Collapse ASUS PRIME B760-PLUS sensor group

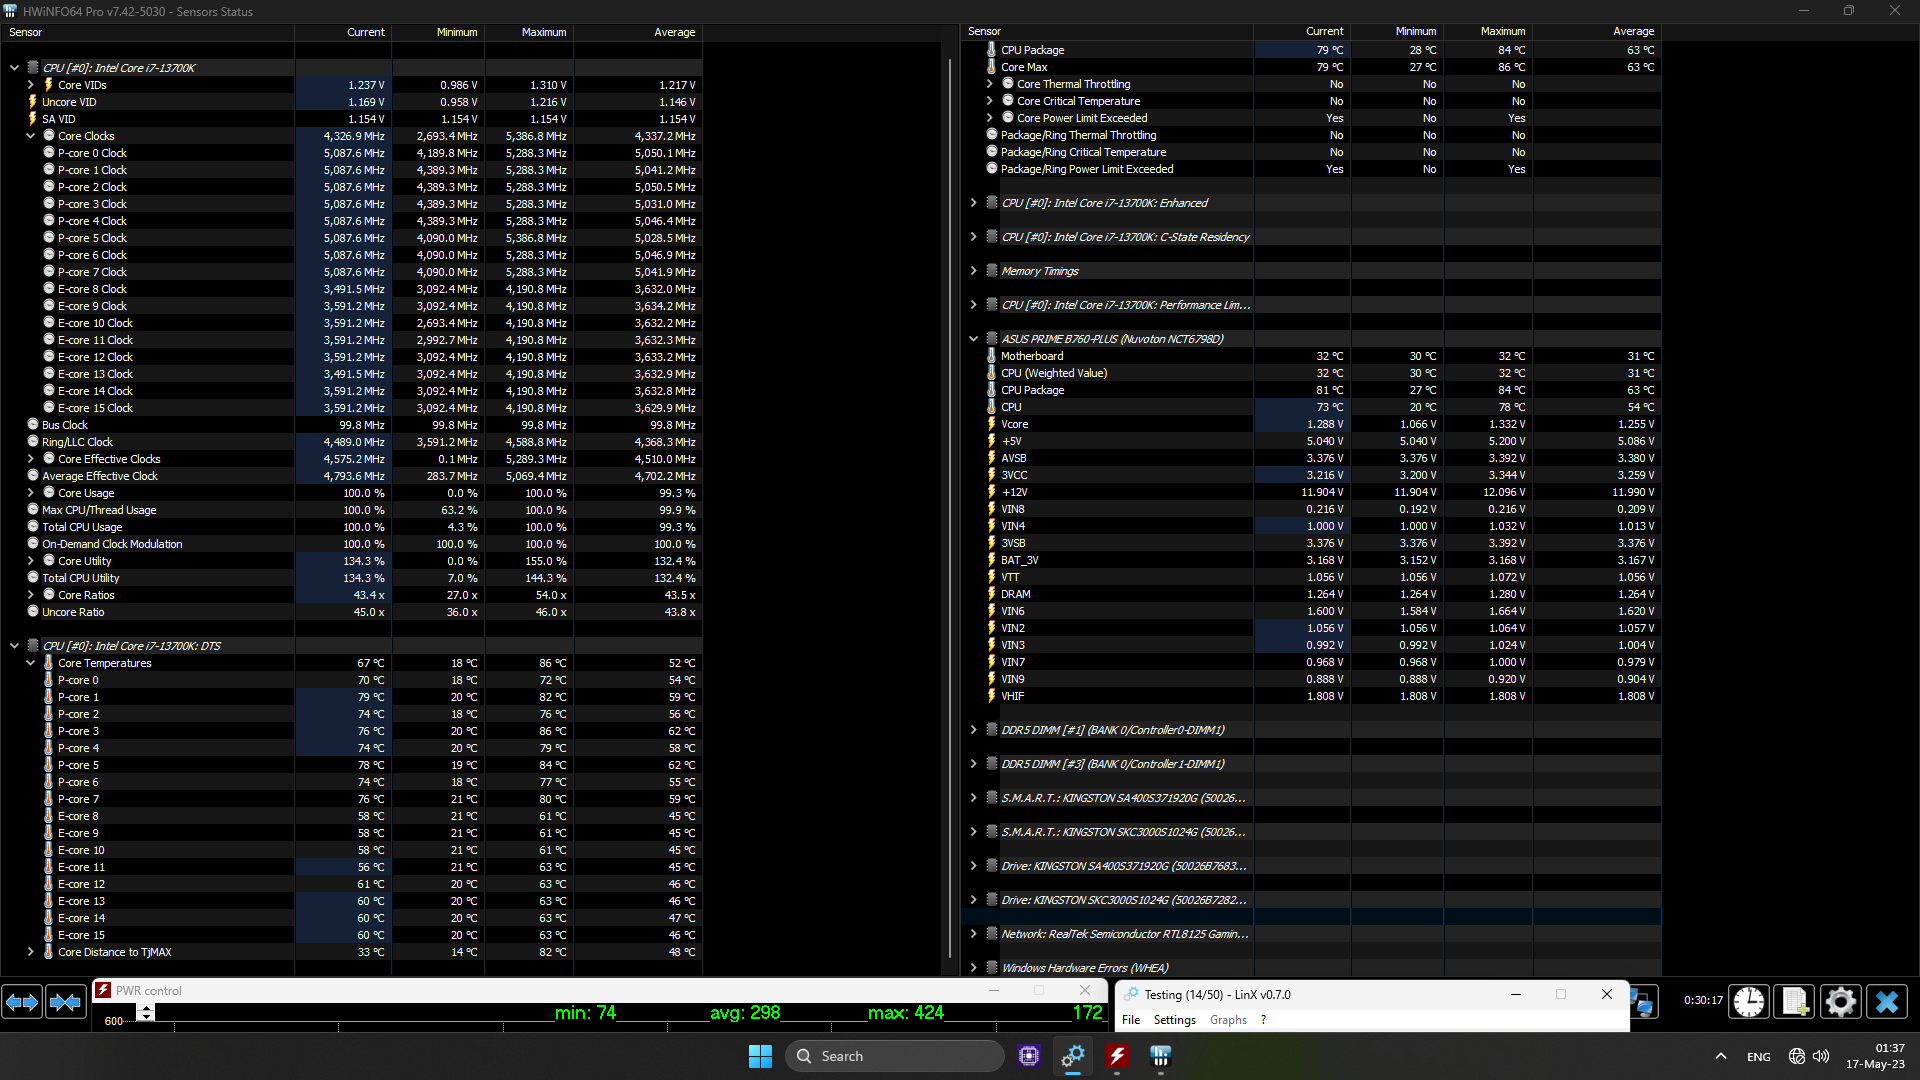pyautogui.click(x=973, y=339)
